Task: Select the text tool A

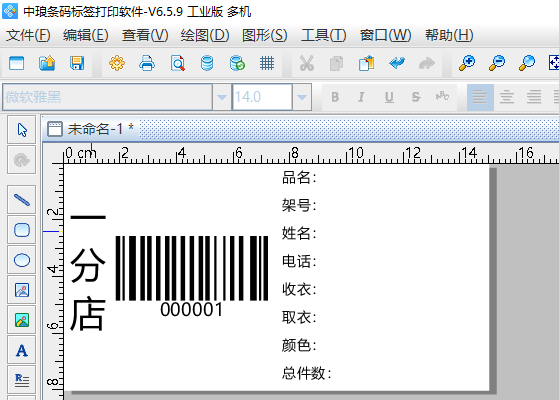Action: point(22,350)
